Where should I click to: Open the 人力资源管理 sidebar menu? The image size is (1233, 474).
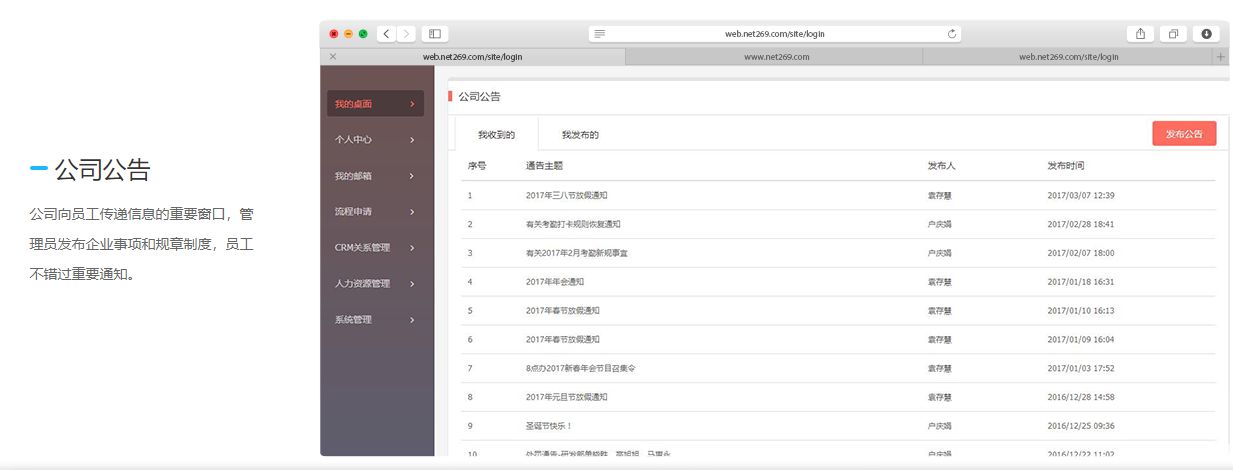[x=376, y=284]
